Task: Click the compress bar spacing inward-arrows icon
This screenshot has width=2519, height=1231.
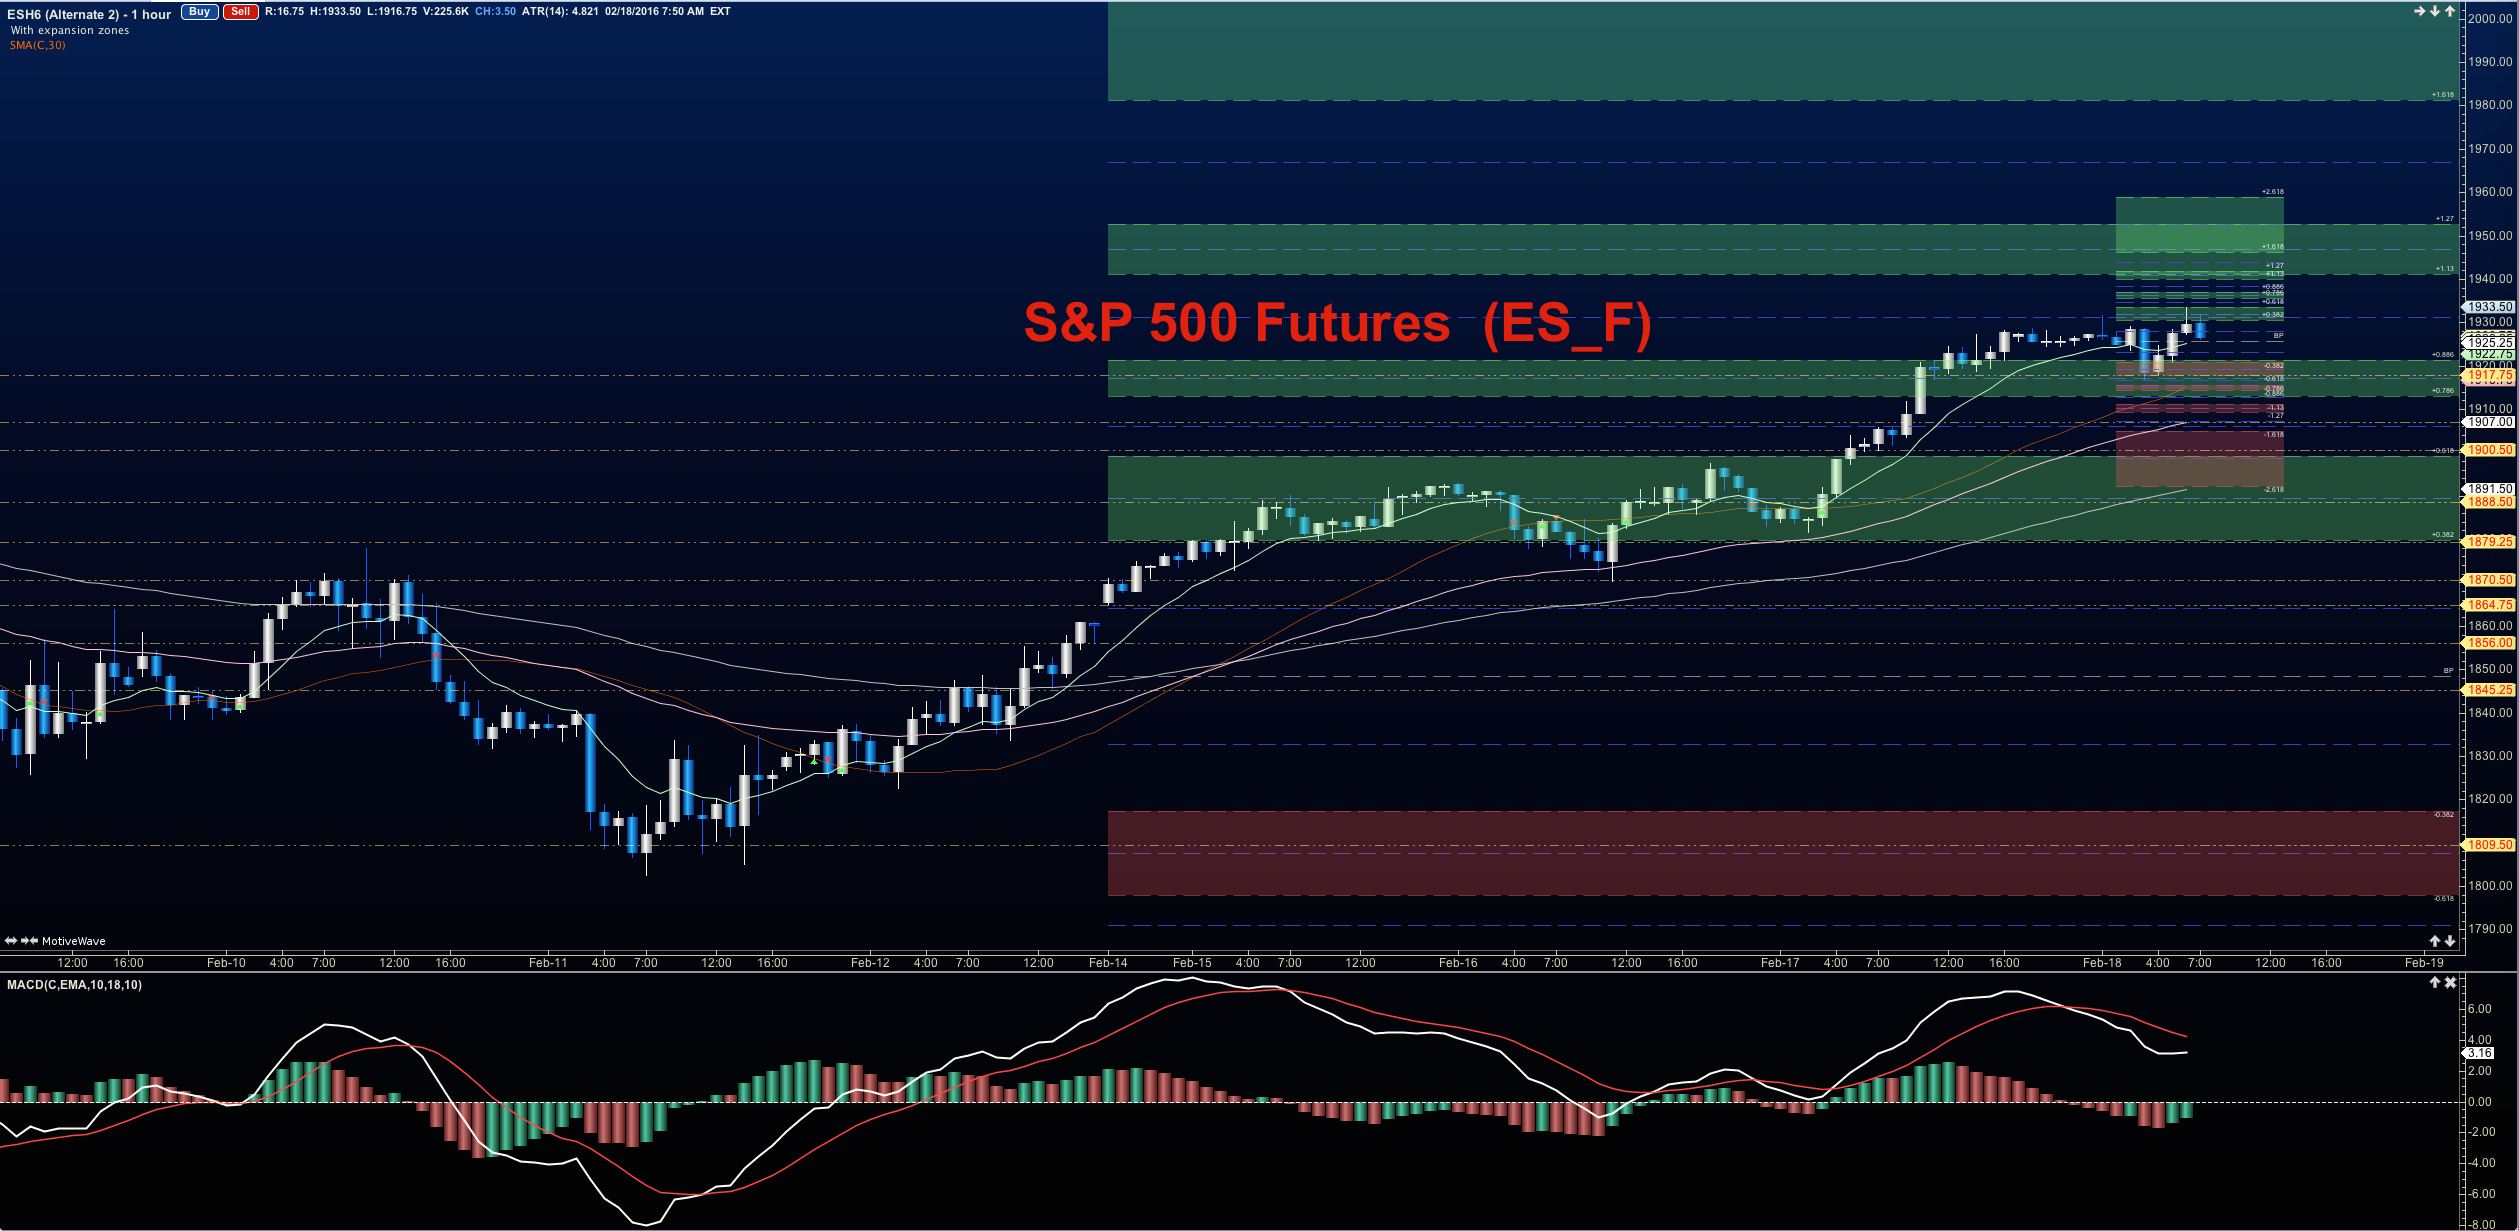Action: (30, 941)
